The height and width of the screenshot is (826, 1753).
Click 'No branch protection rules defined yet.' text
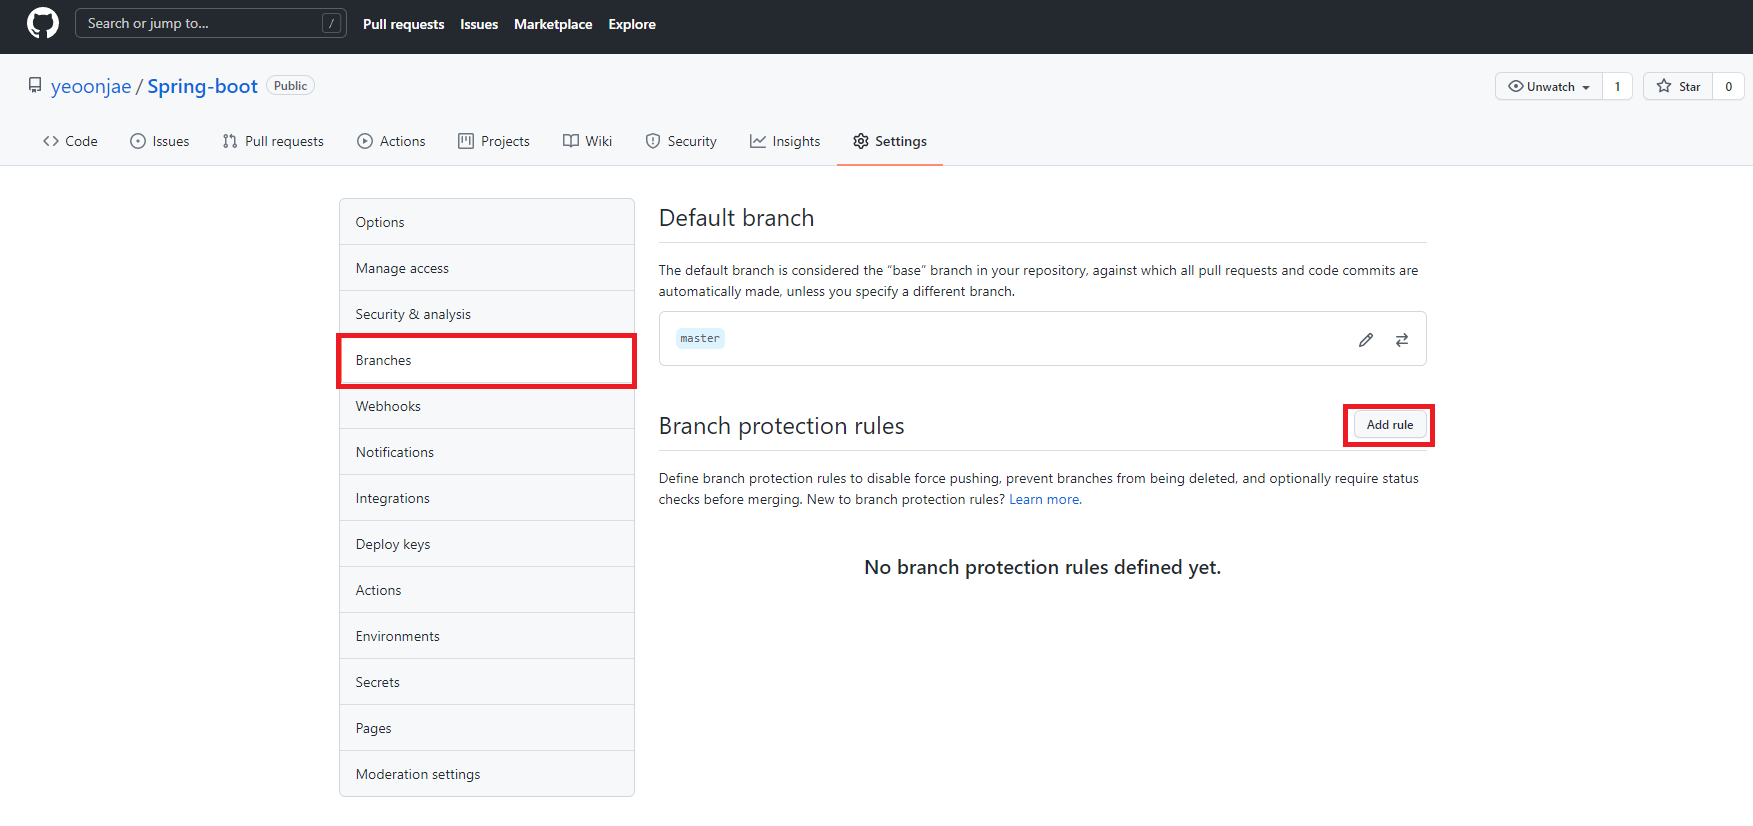point(1042,567)
